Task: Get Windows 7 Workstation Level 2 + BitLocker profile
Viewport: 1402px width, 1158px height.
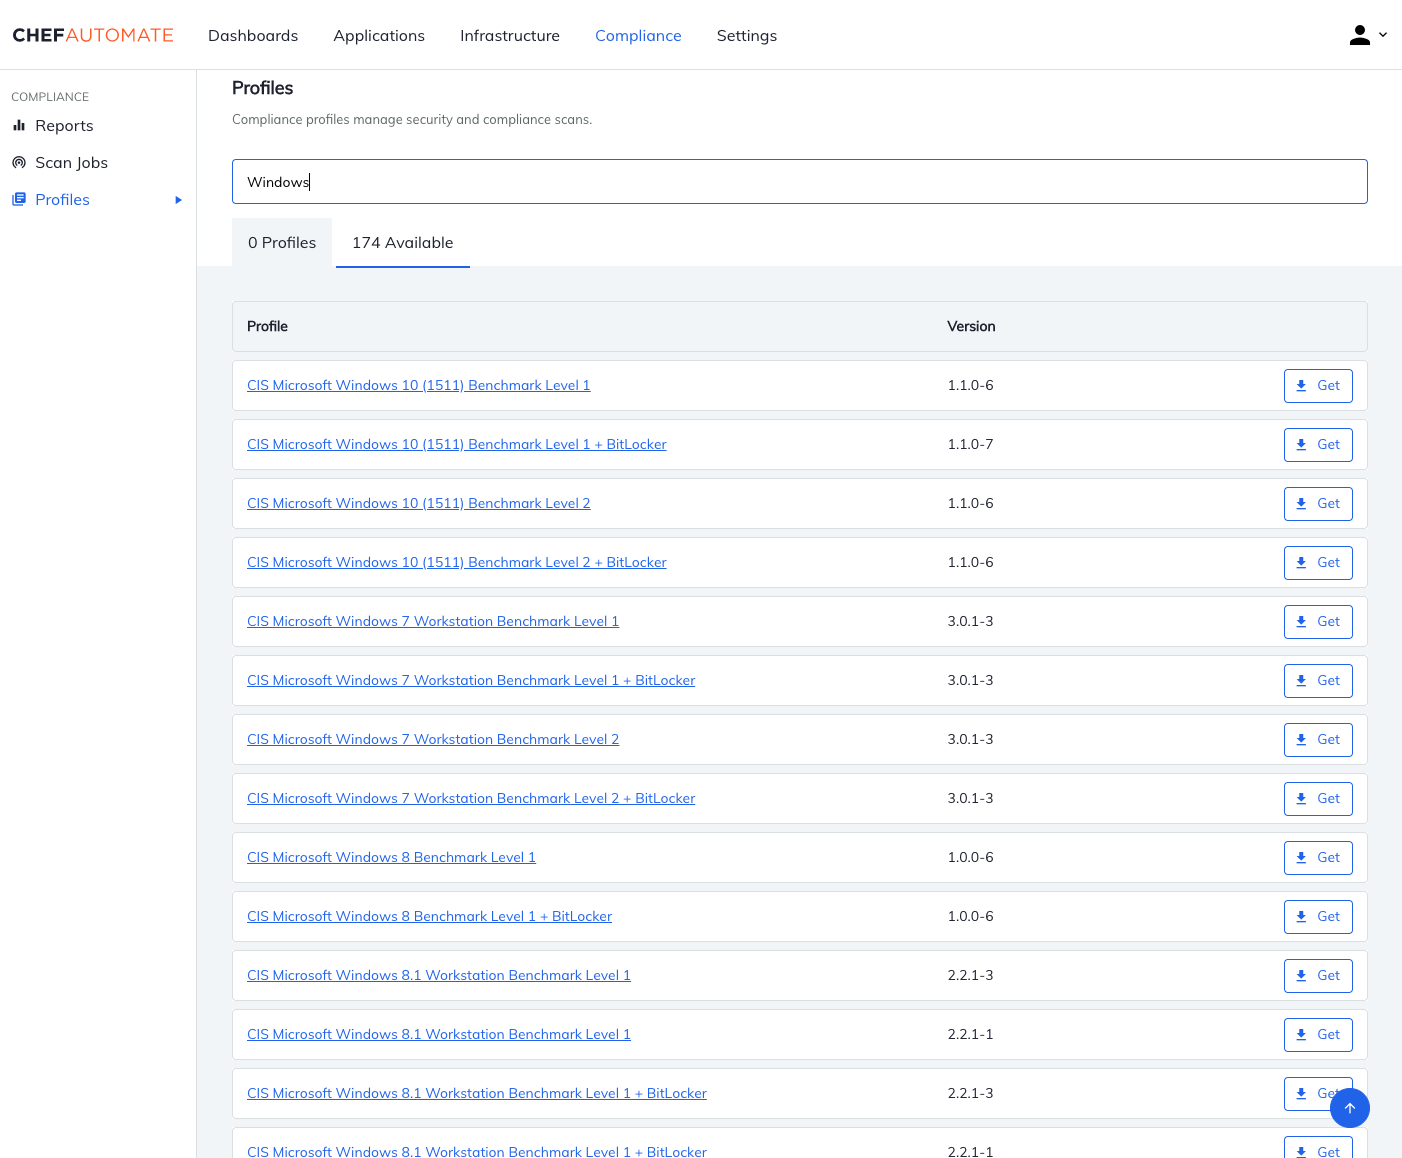Action: [1318, 799]
